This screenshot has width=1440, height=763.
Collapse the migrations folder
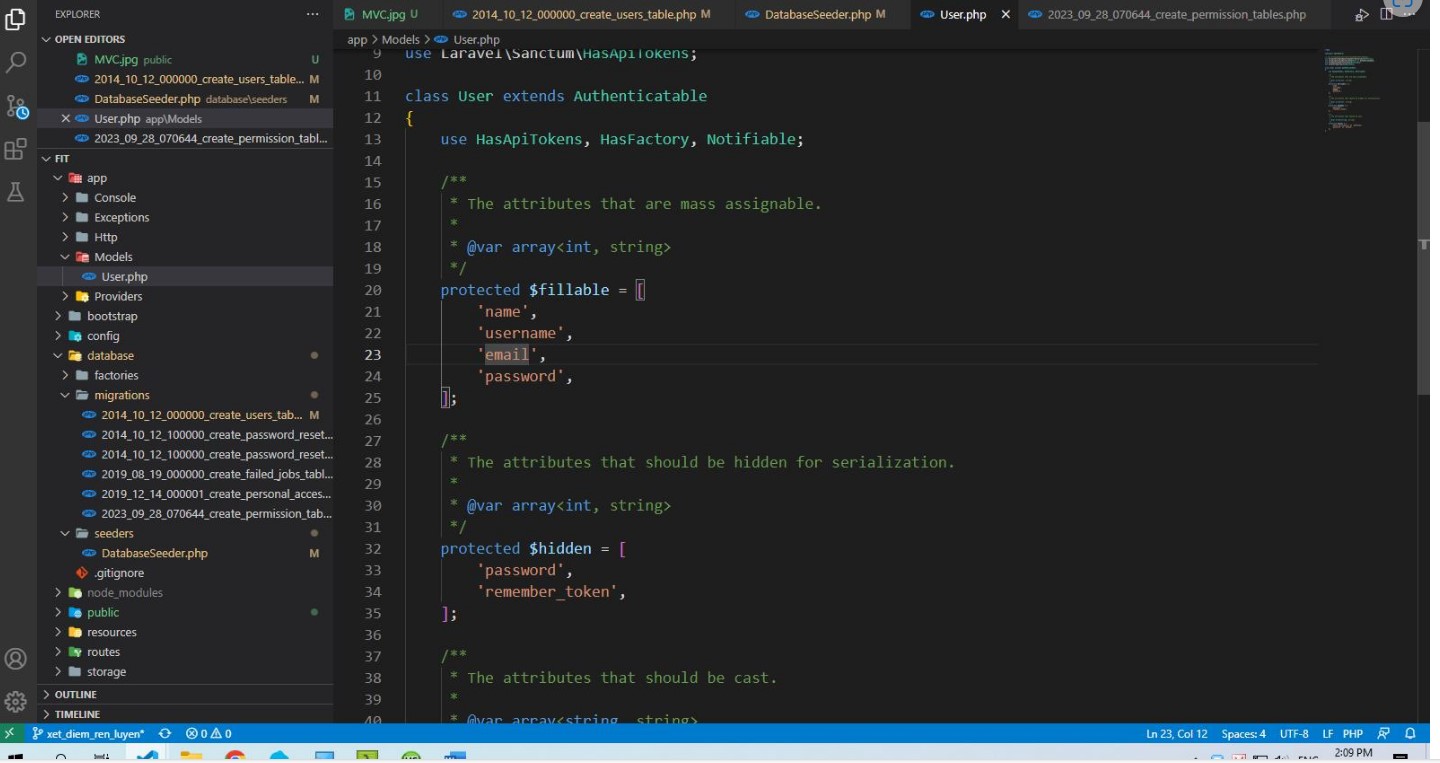(121, 395)
